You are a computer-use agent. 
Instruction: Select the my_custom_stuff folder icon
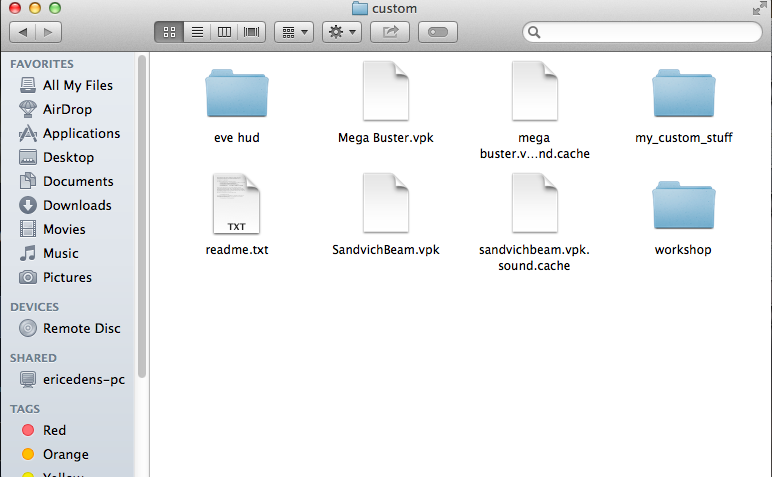[x=684, y=94]
